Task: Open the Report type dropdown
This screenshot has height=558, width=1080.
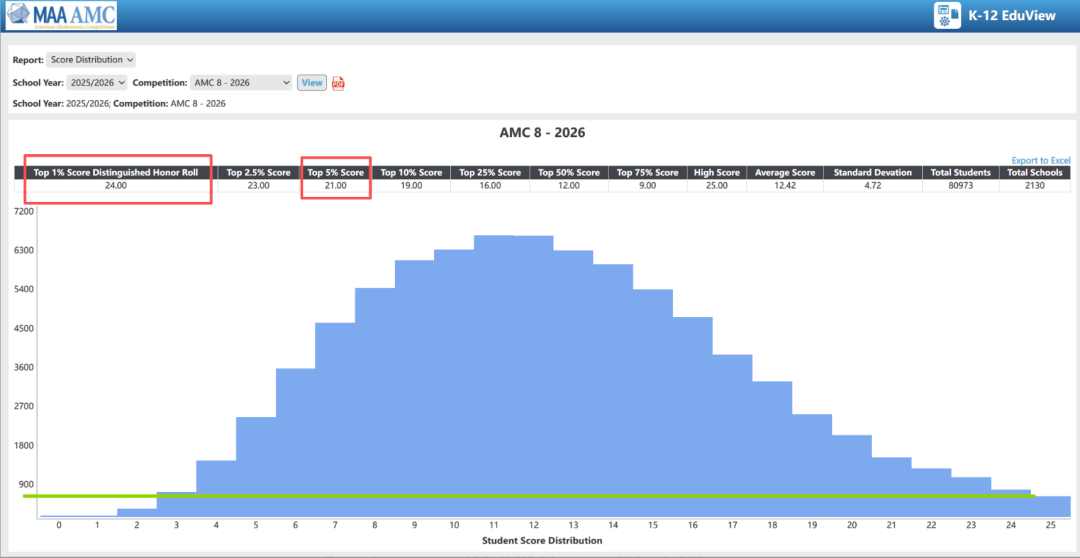Action: pyautogui.click(x=91, y=60)
